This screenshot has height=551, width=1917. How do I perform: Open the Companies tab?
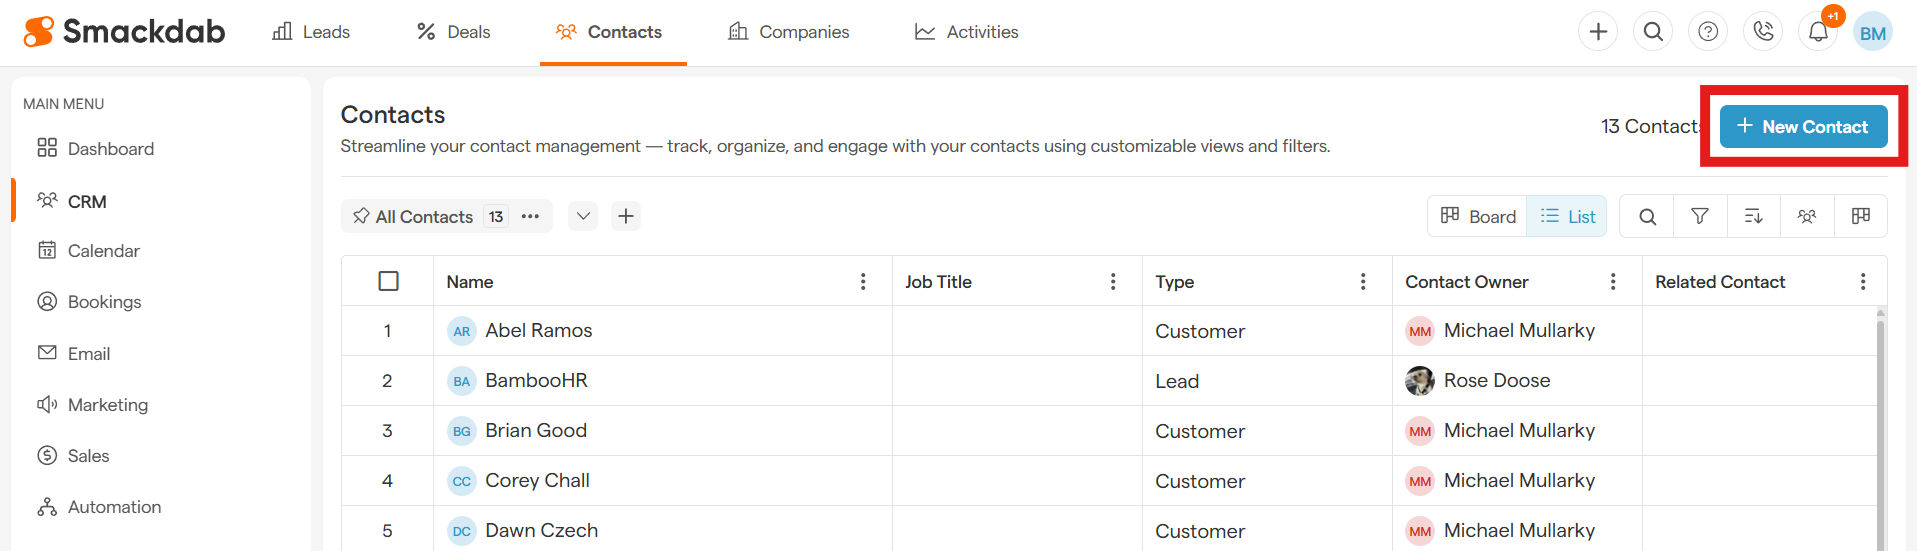click(788, 32)
